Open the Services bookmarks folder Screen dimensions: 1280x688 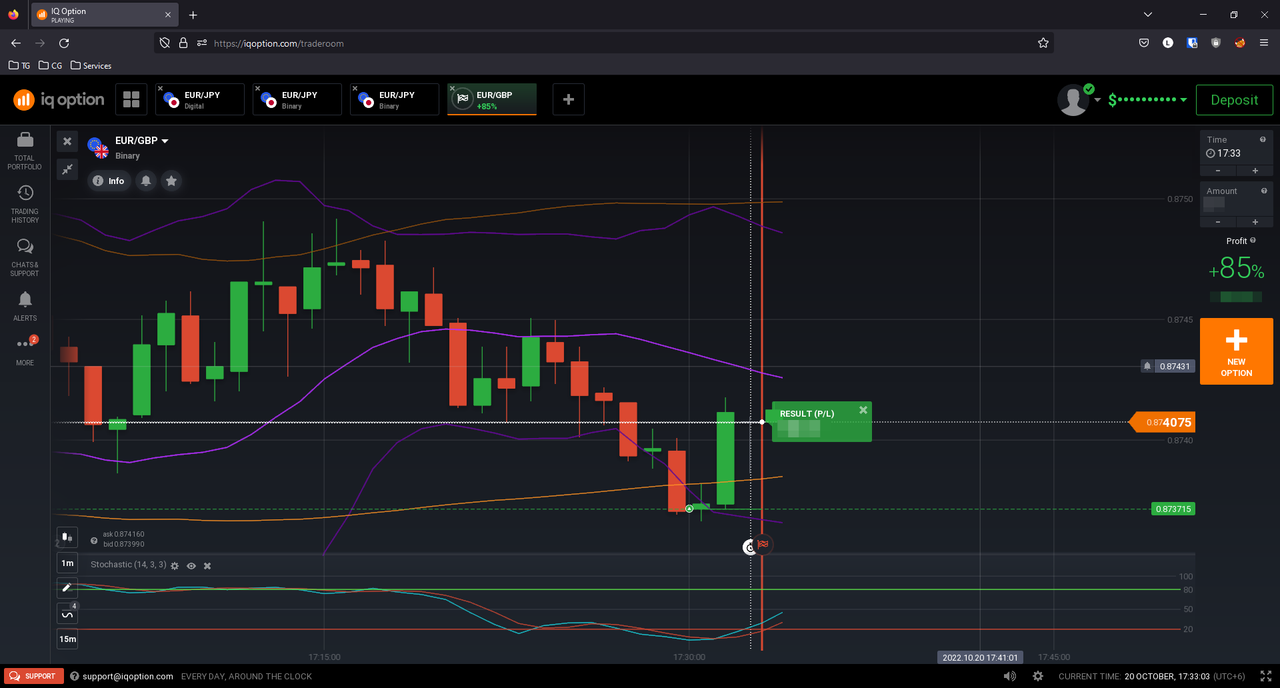click(91, 66)
